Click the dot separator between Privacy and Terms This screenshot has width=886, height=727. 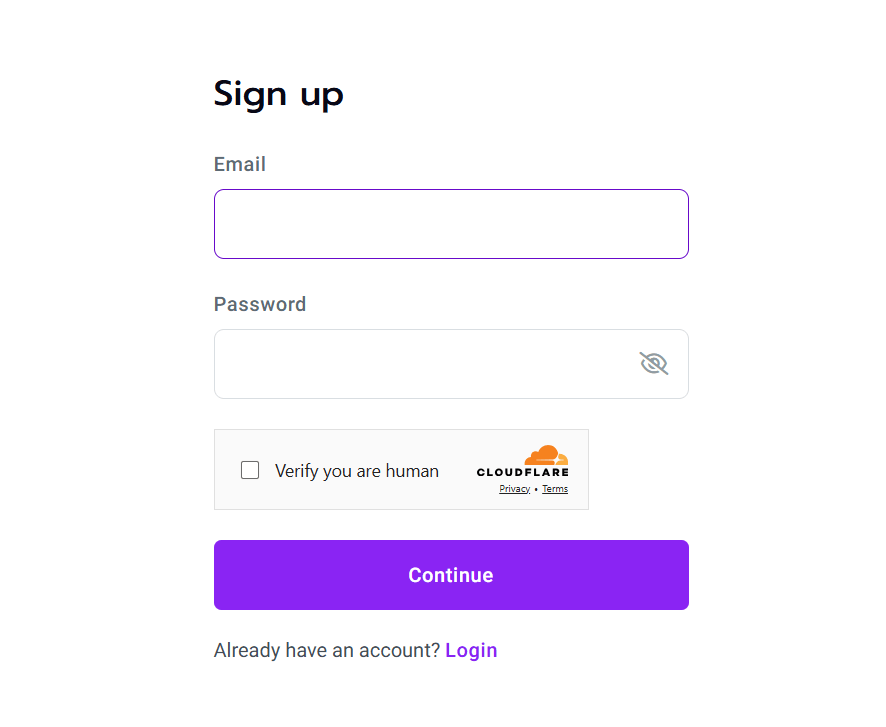[536, 489]
